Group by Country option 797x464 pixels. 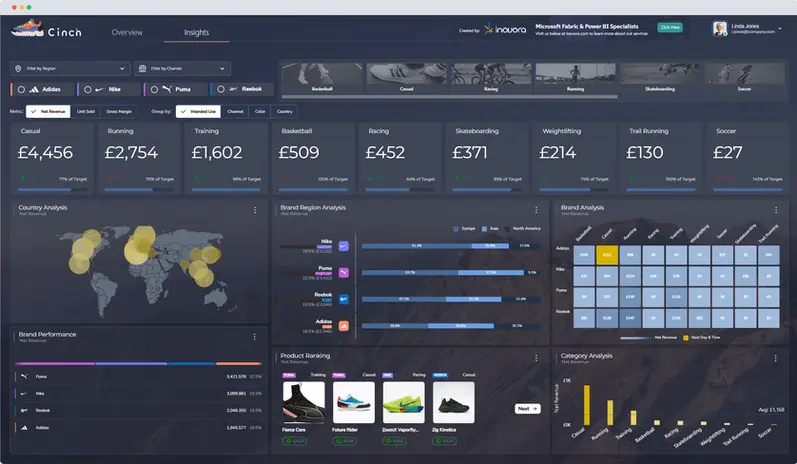coord(285,111)
